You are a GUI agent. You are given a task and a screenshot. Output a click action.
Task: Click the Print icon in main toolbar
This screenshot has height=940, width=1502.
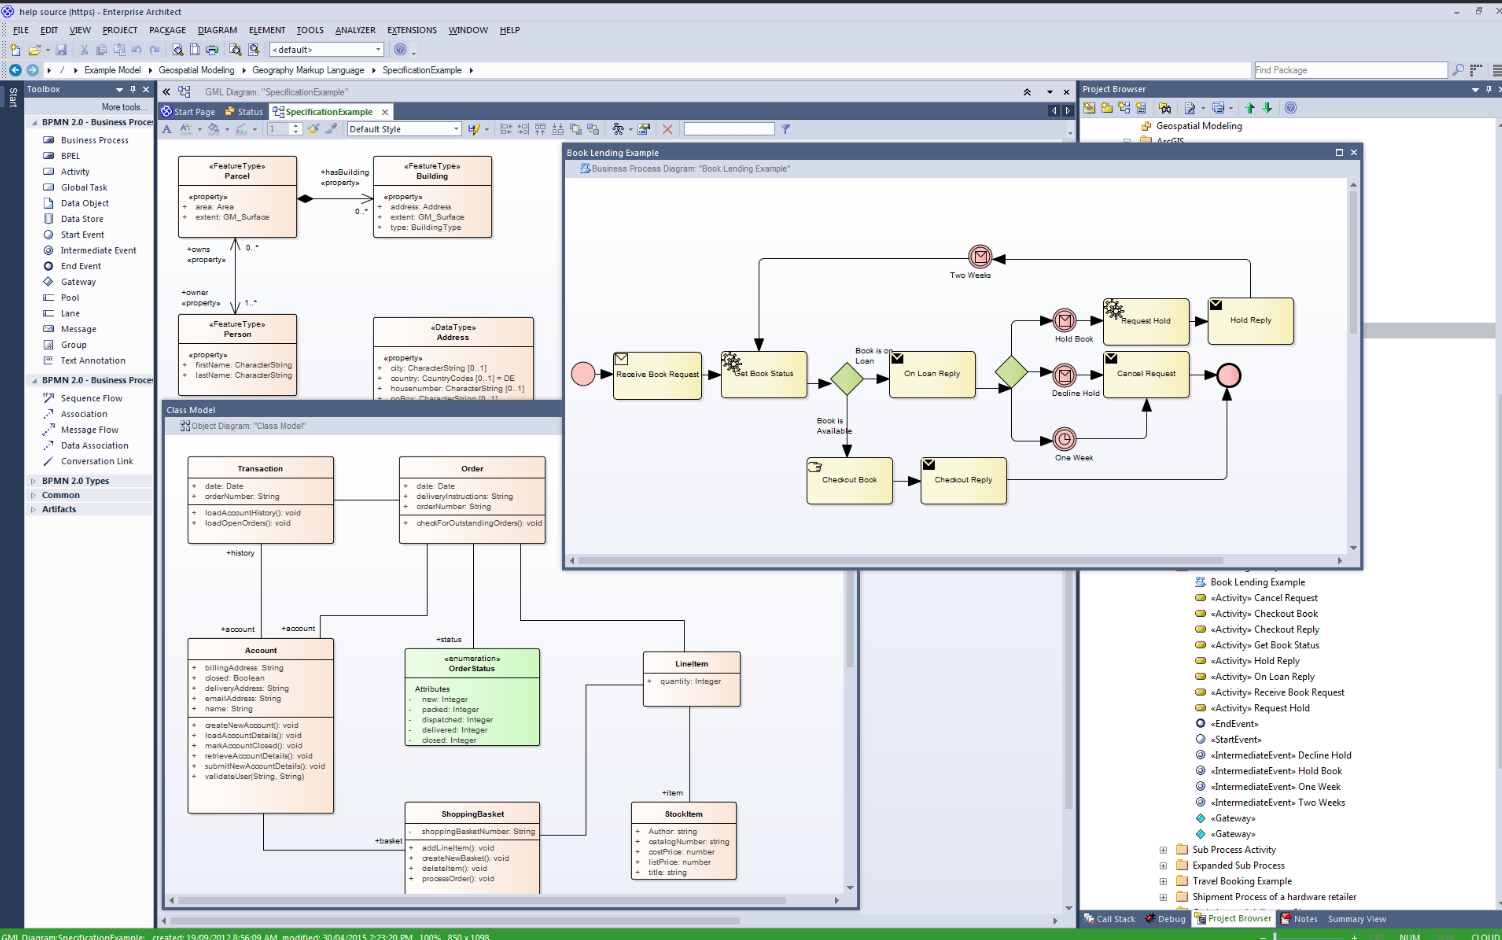tap(212, 49)
